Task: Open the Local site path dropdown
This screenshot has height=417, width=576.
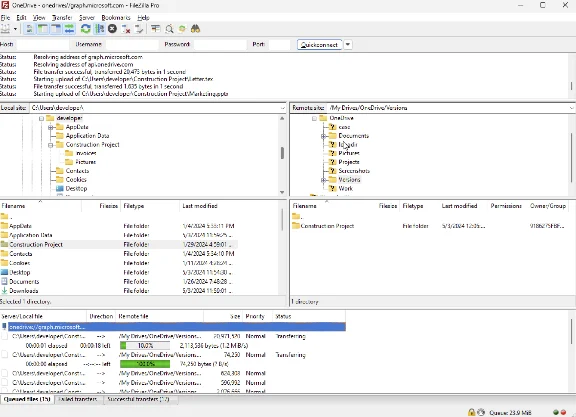Action: [x=282, y=108]
